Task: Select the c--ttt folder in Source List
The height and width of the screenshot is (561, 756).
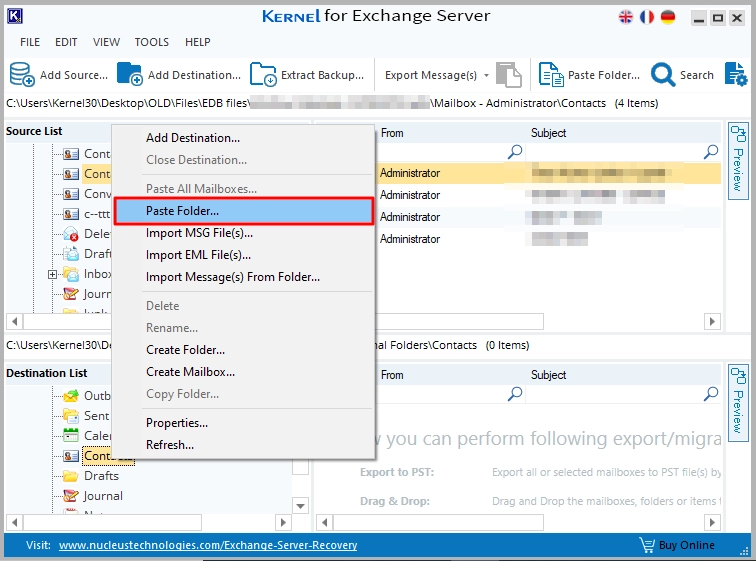Action: (97, 214)
